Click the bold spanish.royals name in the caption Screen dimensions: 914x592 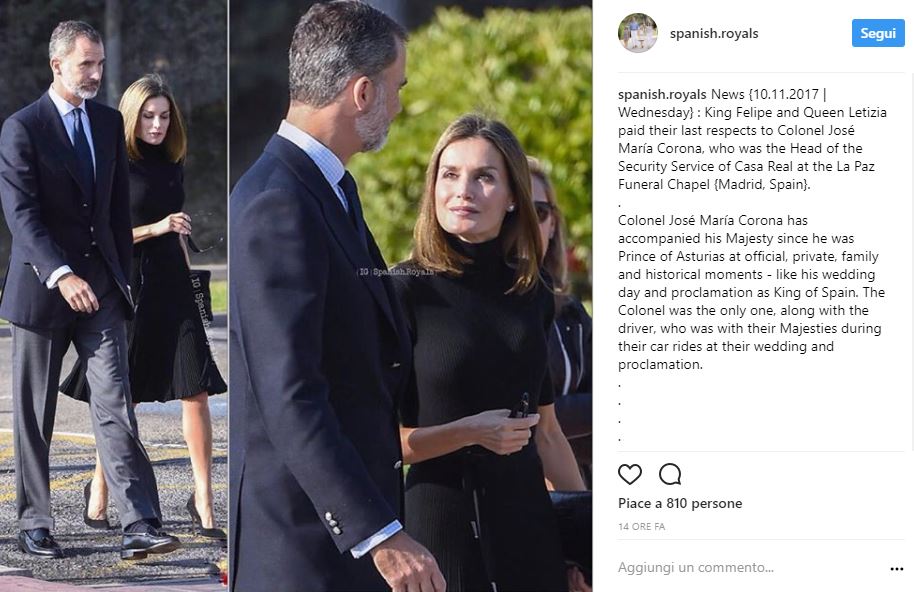[662, 94]
